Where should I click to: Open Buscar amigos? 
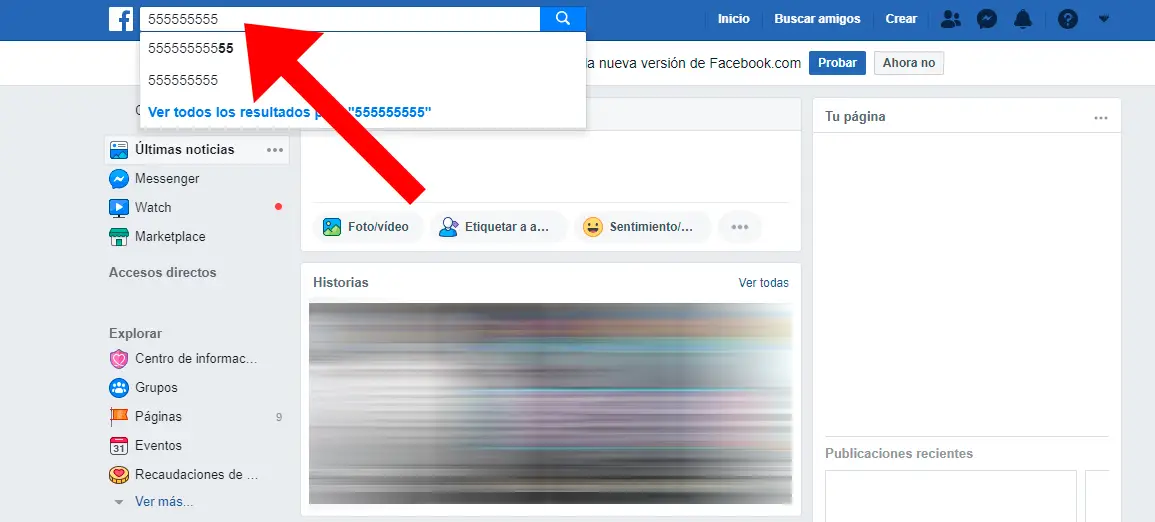click(x=817, y=19)
